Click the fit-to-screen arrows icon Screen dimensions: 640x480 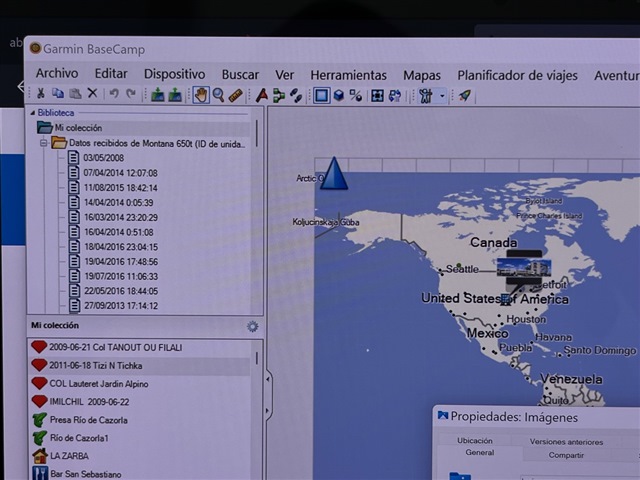377,96
